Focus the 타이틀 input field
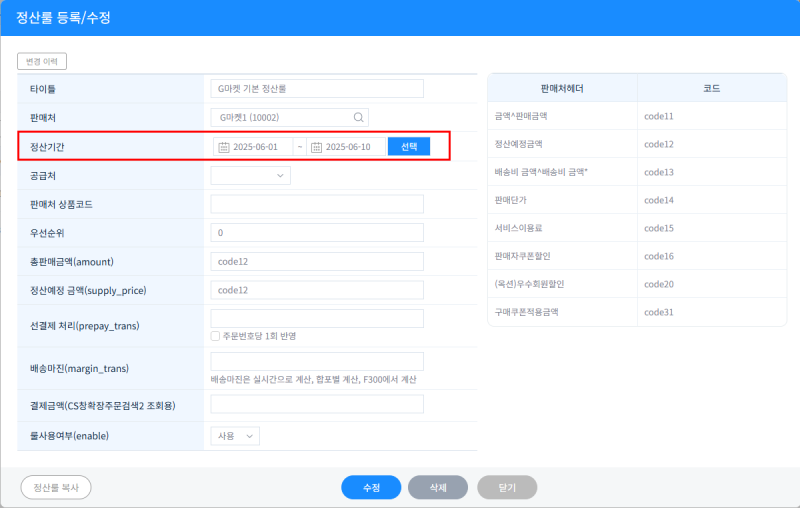This screenshot has width=800, height=508. click(x=317, y=89)
